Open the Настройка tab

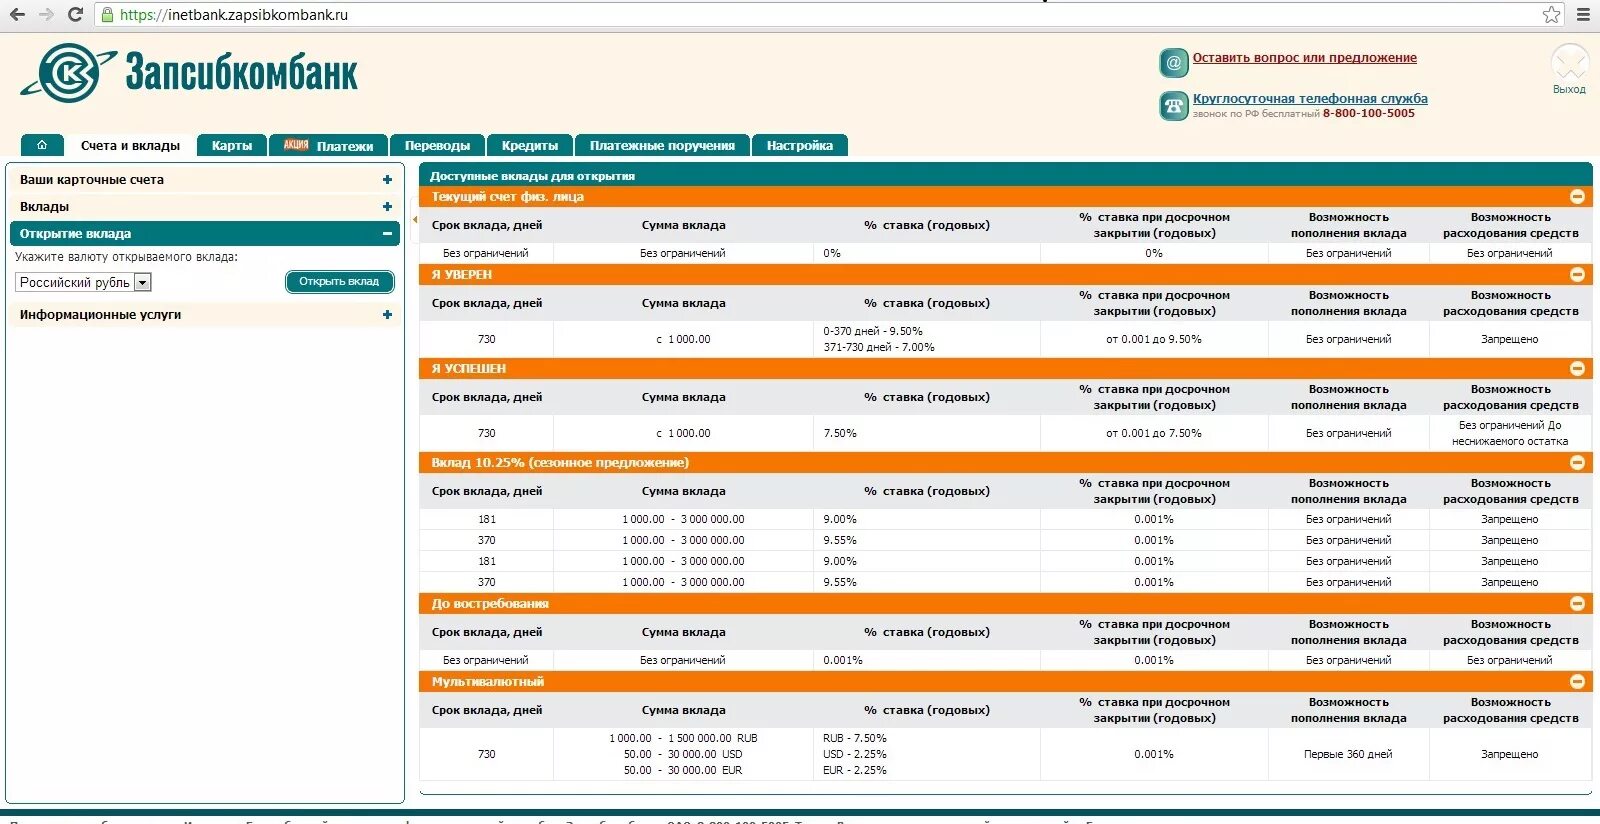800,145
